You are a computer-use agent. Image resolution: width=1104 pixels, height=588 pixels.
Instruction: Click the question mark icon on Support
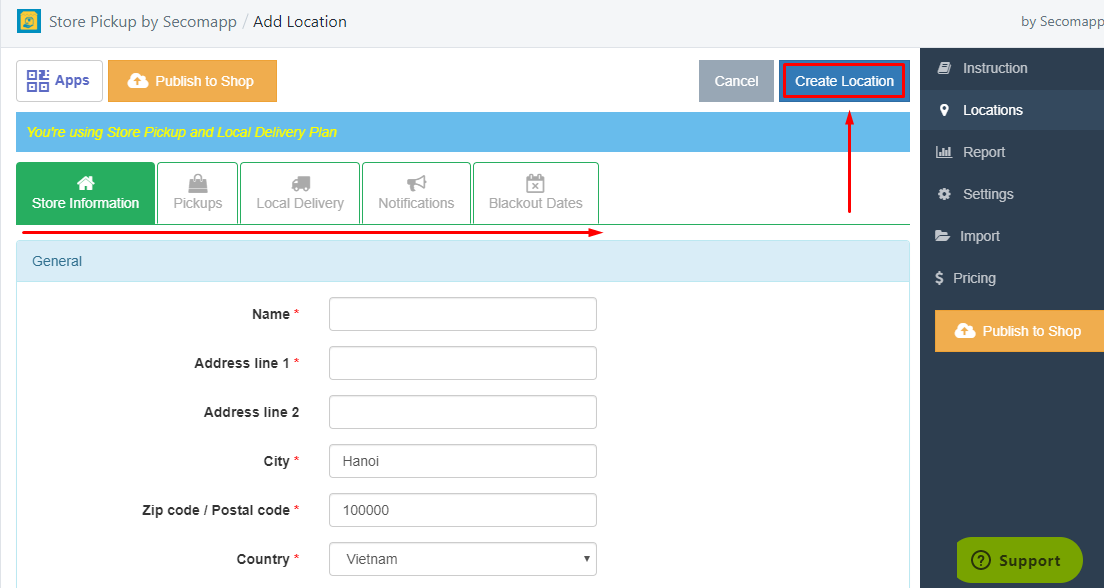point(981,561)
